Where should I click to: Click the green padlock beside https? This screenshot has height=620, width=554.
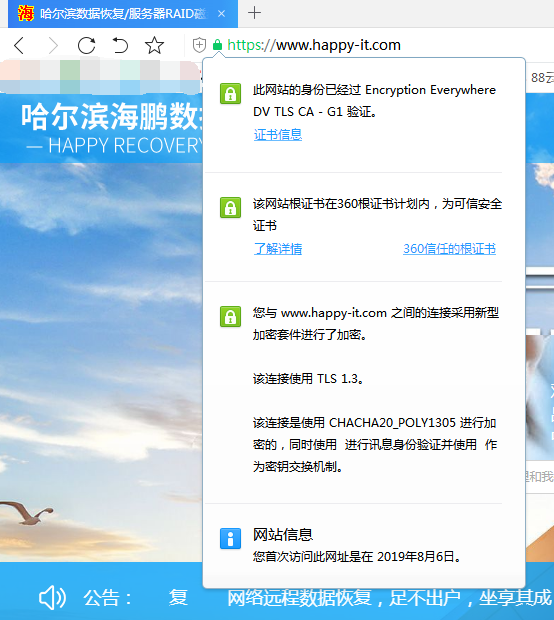coord(217,45)
